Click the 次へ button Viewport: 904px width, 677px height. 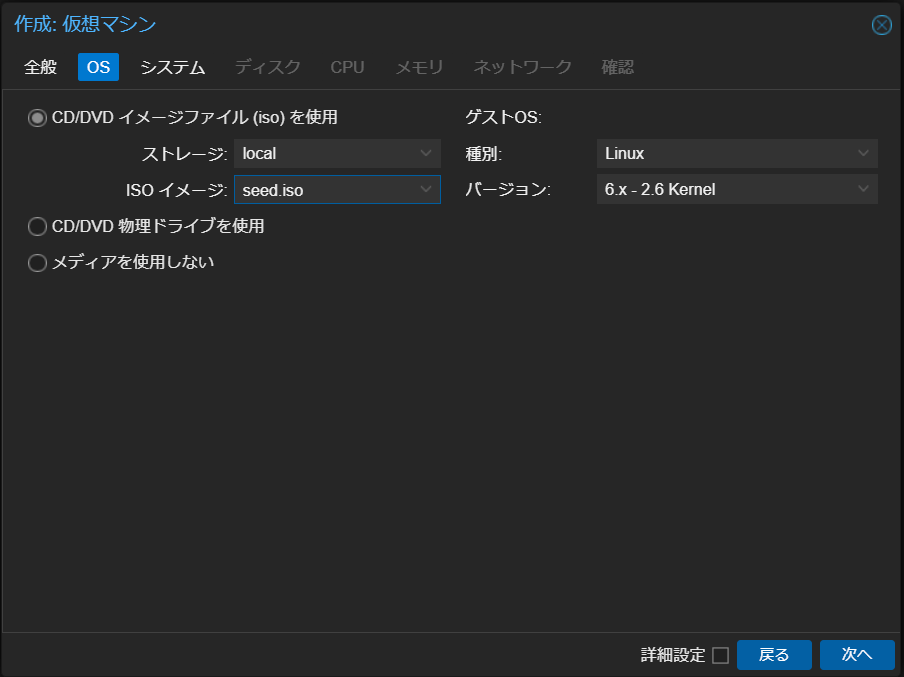pos(857,655)
